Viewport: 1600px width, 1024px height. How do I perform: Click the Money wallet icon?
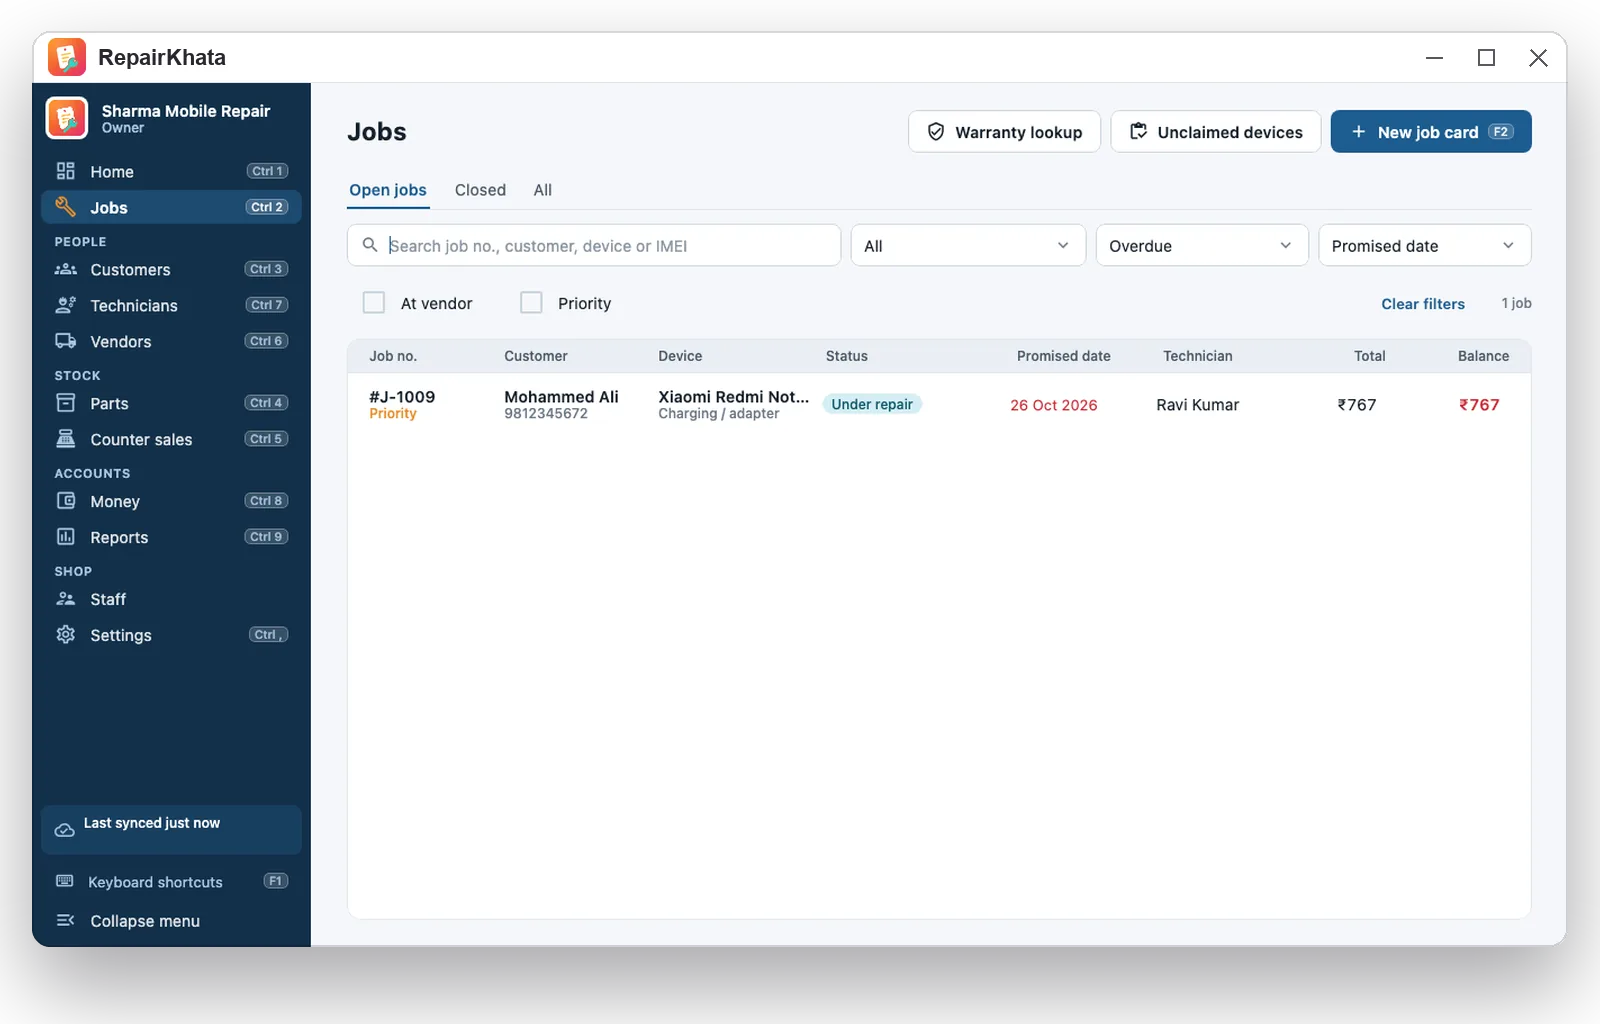[66, 501]
